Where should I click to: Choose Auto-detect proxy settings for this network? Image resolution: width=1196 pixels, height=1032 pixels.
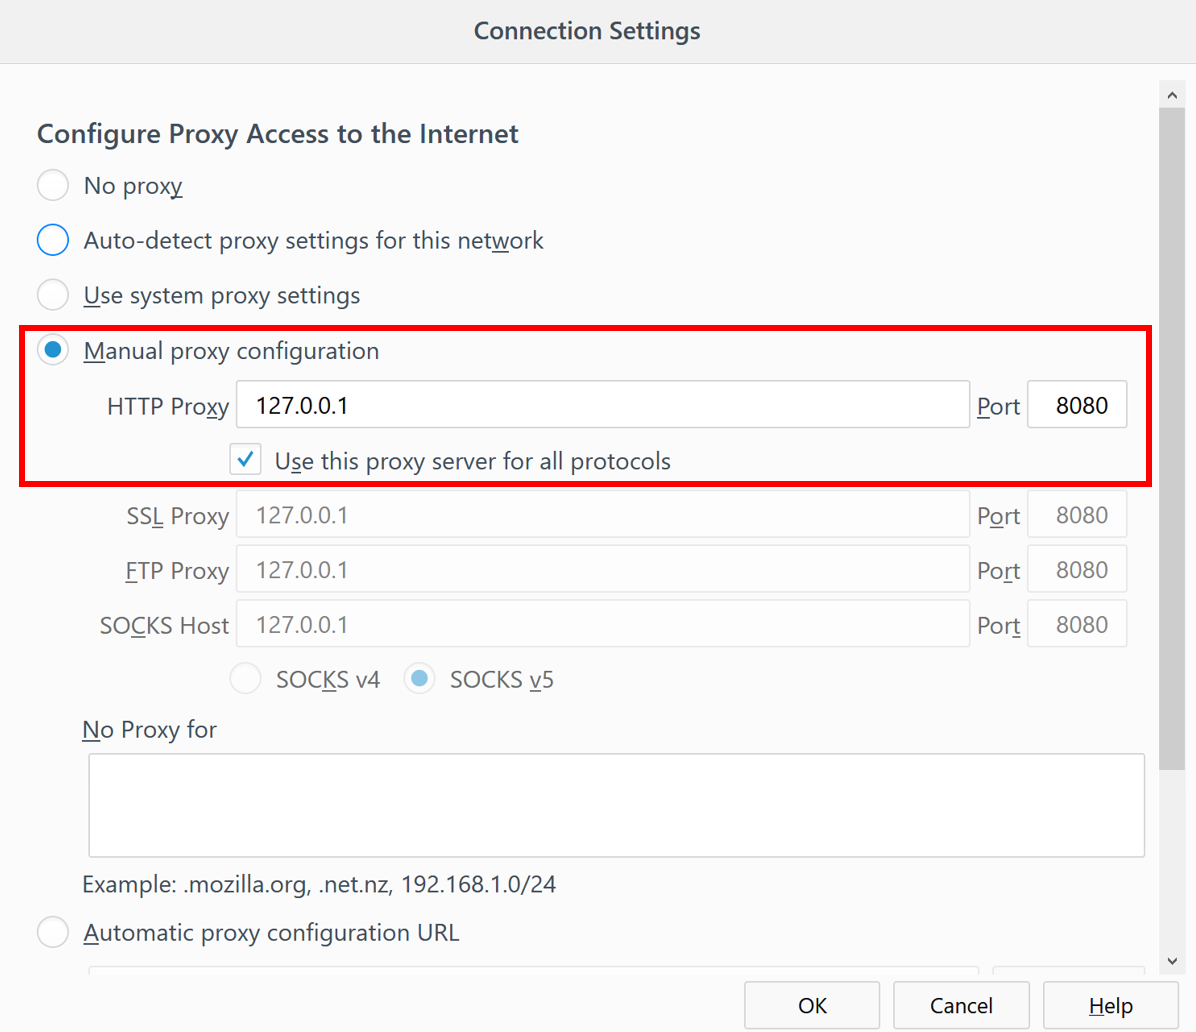(x=53, y=240)
